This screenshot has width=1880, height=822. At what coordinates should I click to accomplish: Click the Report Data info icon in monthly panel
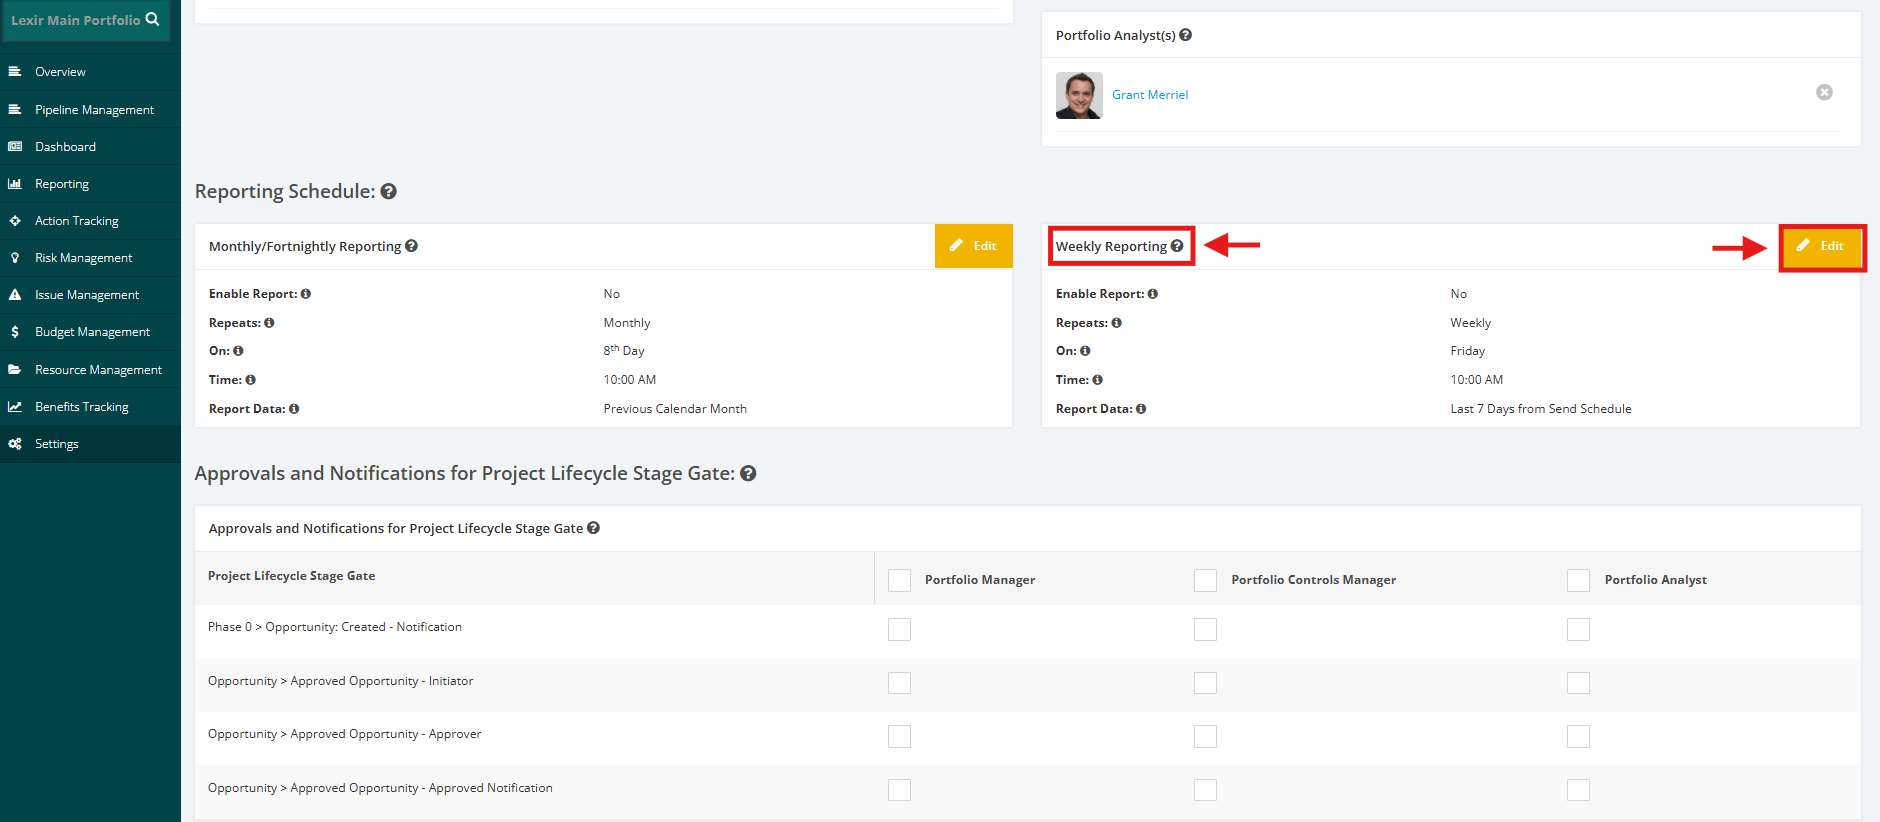(294, 409)
